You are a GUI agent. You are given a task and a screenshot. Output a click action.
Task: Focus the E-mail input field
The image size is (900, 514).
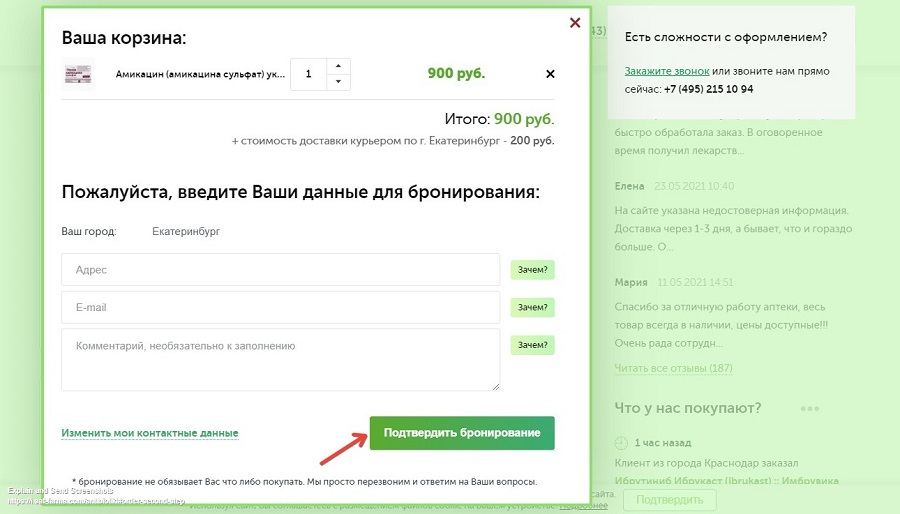click(280, 307)
